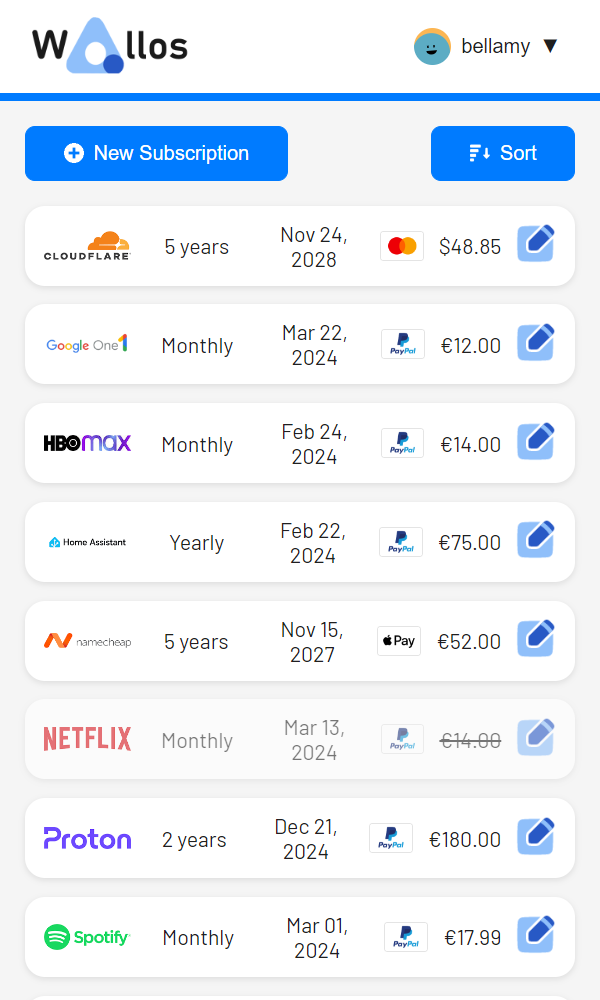Click the bellamy avatar image
This screenshot has height=1000, width=600.
433,46
